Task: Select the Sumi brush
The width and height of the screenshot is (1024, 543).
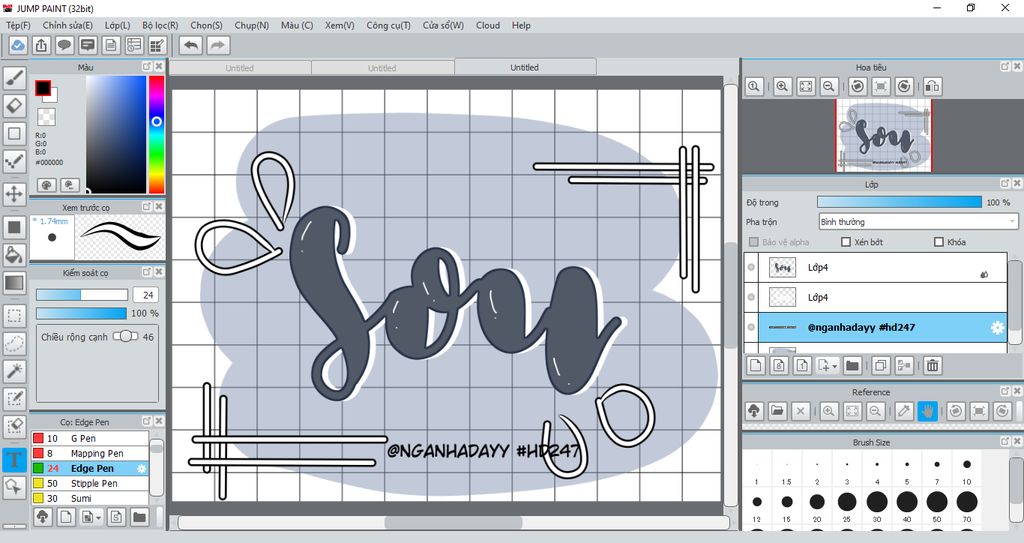Action: (x=90, y=498)
